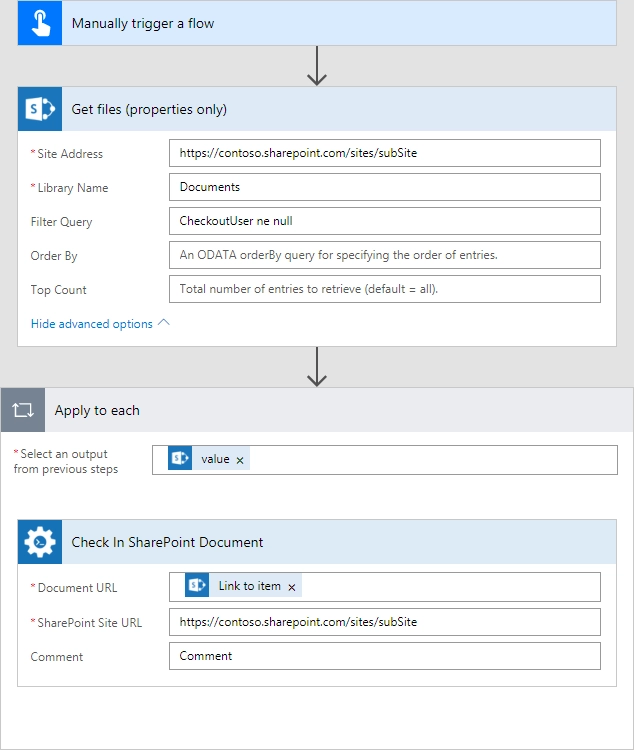The height and width of the screenshot is (750, 634).
Task: Collapse Check In SharePoint Document header
Action: coord(317,542)
